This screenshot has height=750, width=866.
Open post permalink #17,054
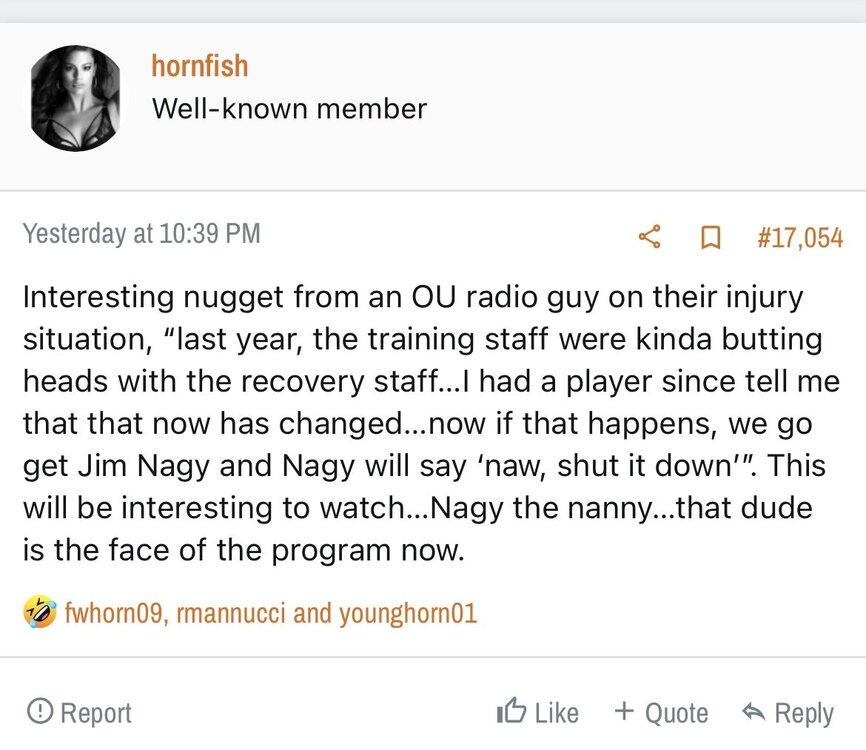[799, 238]
